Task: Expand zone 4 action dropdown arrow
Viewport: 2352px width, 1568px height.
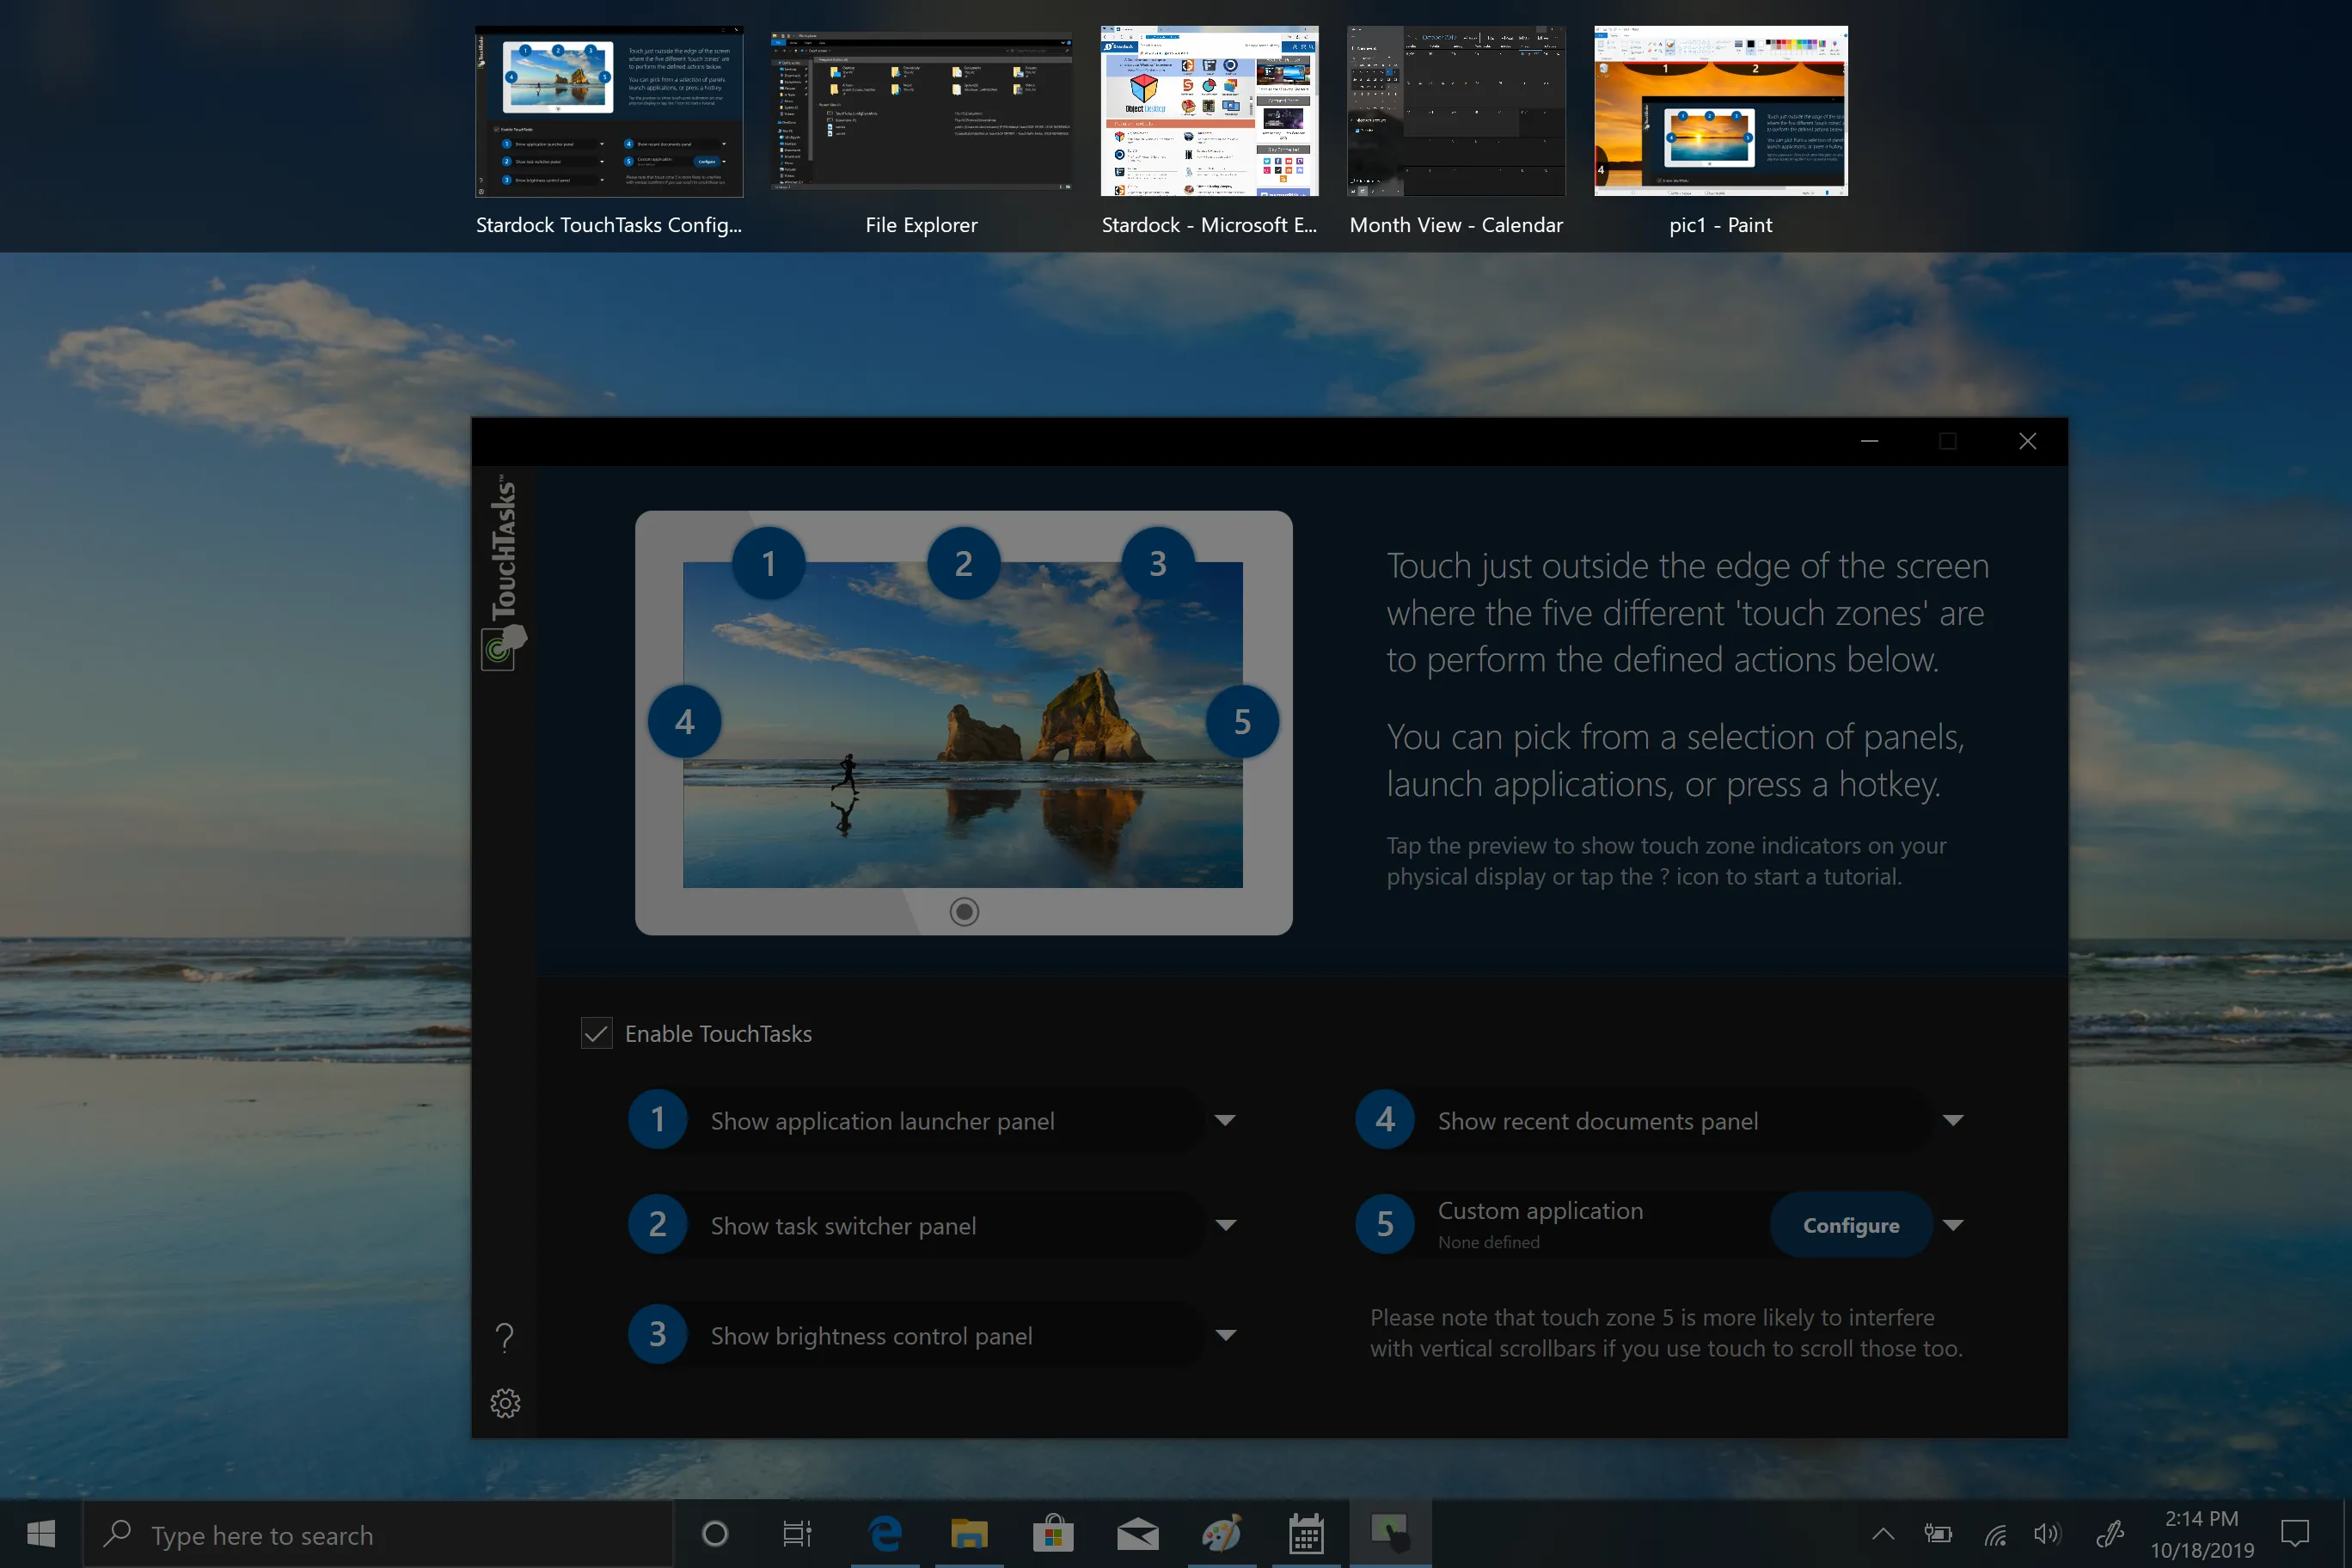Action: click(1953, 1120)
